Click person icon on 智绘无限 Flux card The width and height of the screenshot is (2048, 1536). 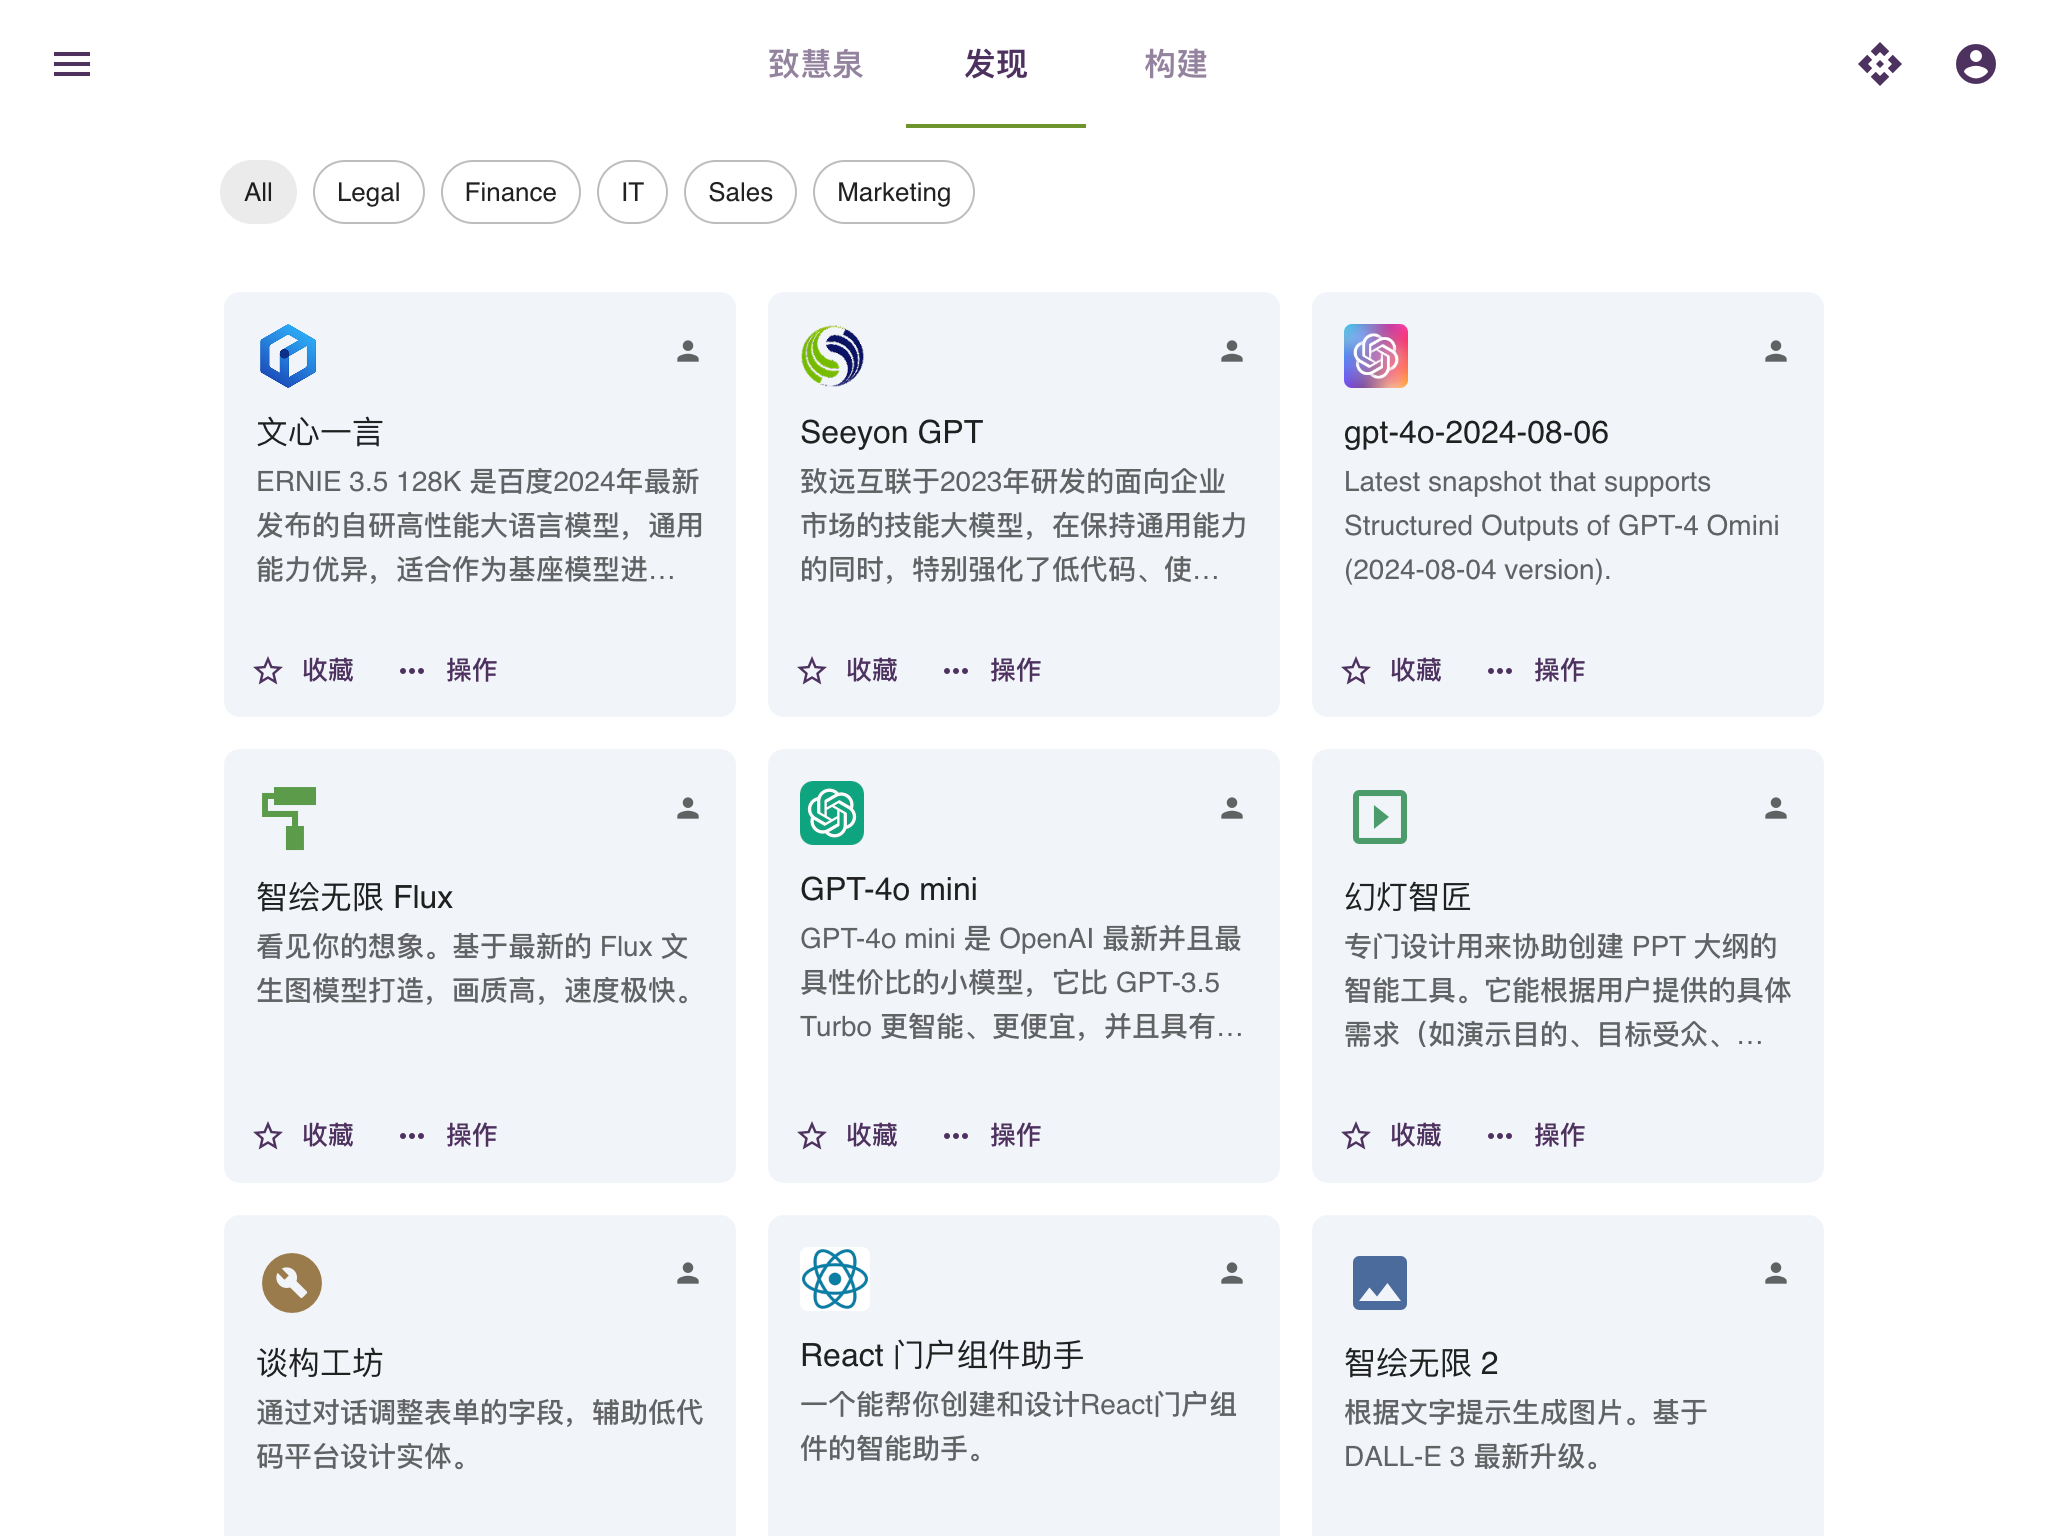(x=688, y=808)
